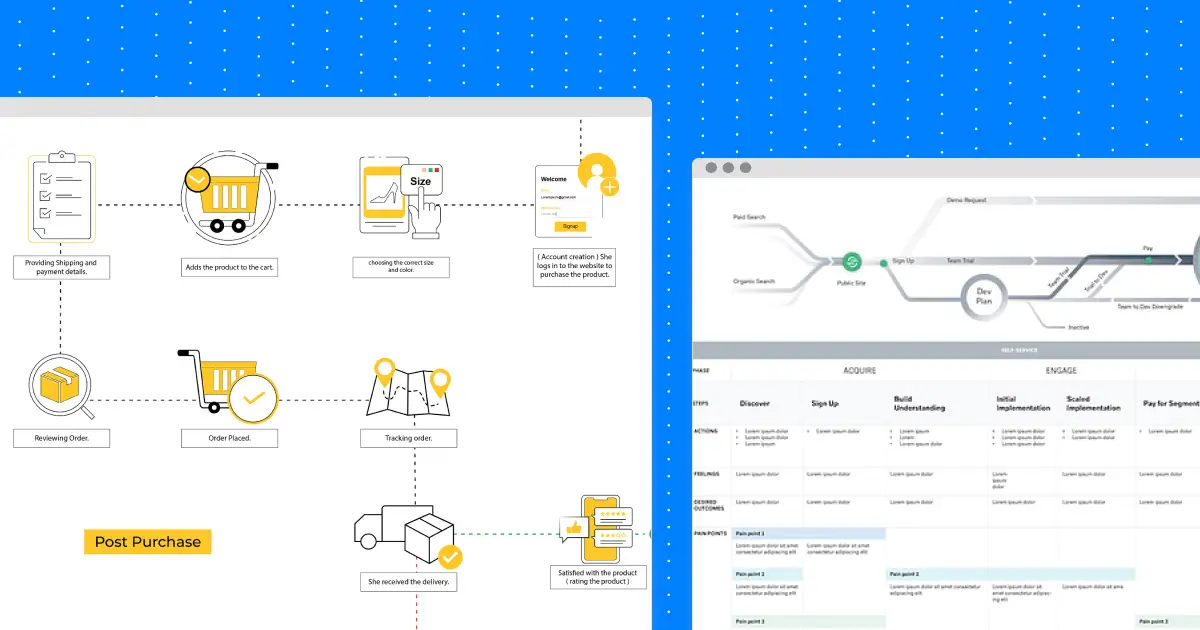This screenshot has width=1200, height=630.
Task: Expand the SELF SERVICE section bar
Action: 1020,349
